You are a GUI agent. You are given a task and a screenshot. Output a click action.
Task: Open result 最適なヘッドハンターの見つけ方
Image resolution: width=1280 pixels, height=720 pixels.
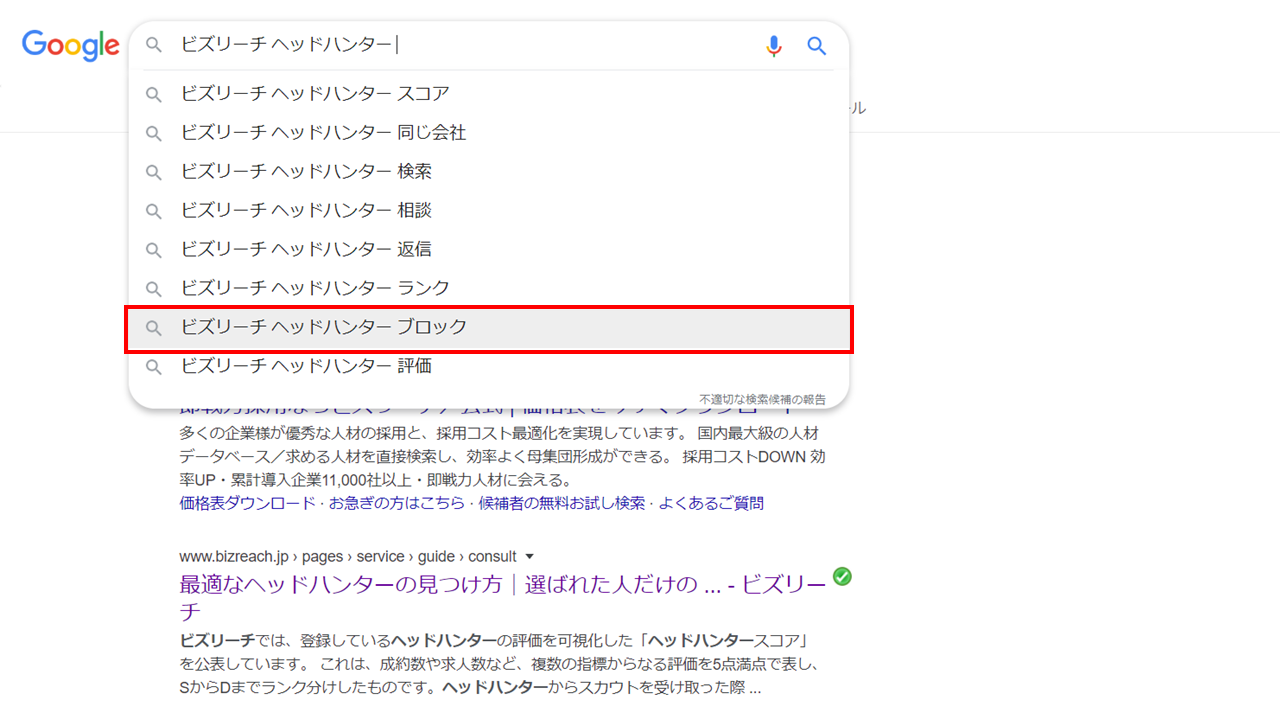(503, 598)
